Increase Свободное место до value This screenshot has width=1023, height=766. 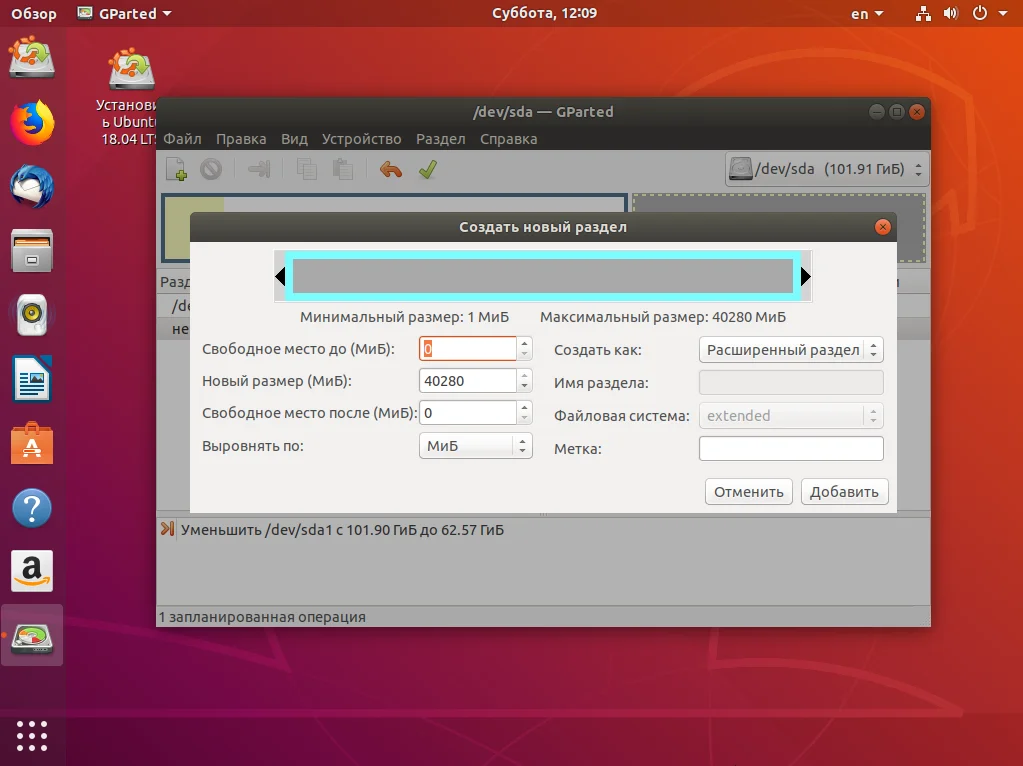524,342
